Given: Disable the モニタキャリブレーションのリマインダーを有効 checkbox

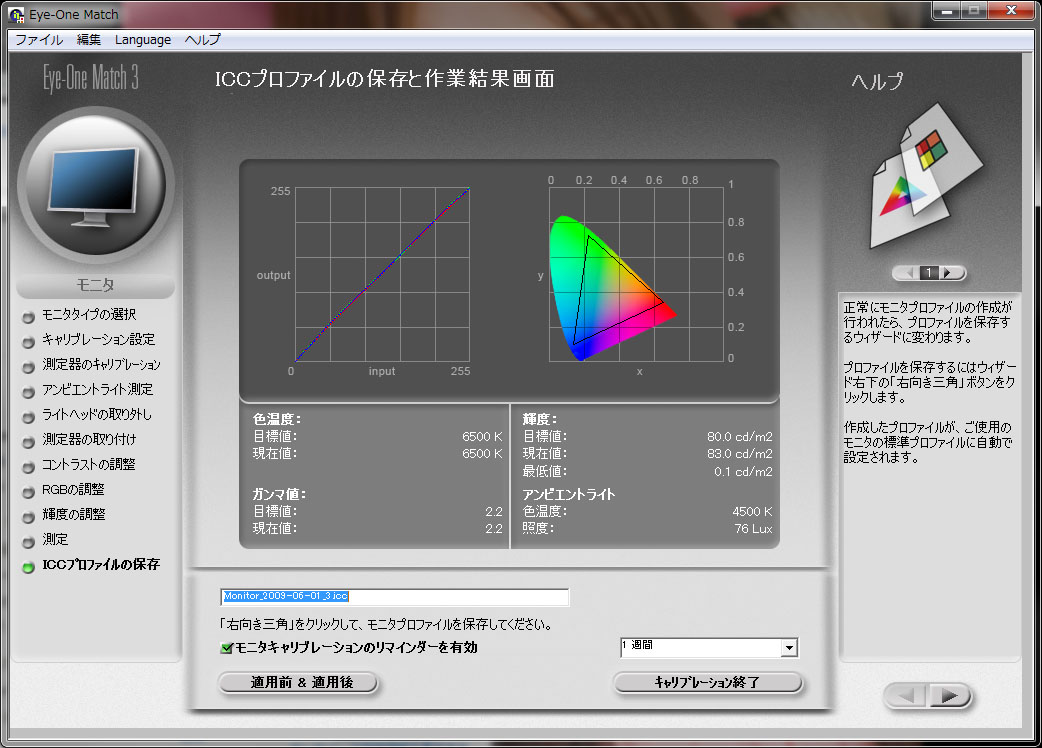Looking at the screenshot, I should point(227,648).
